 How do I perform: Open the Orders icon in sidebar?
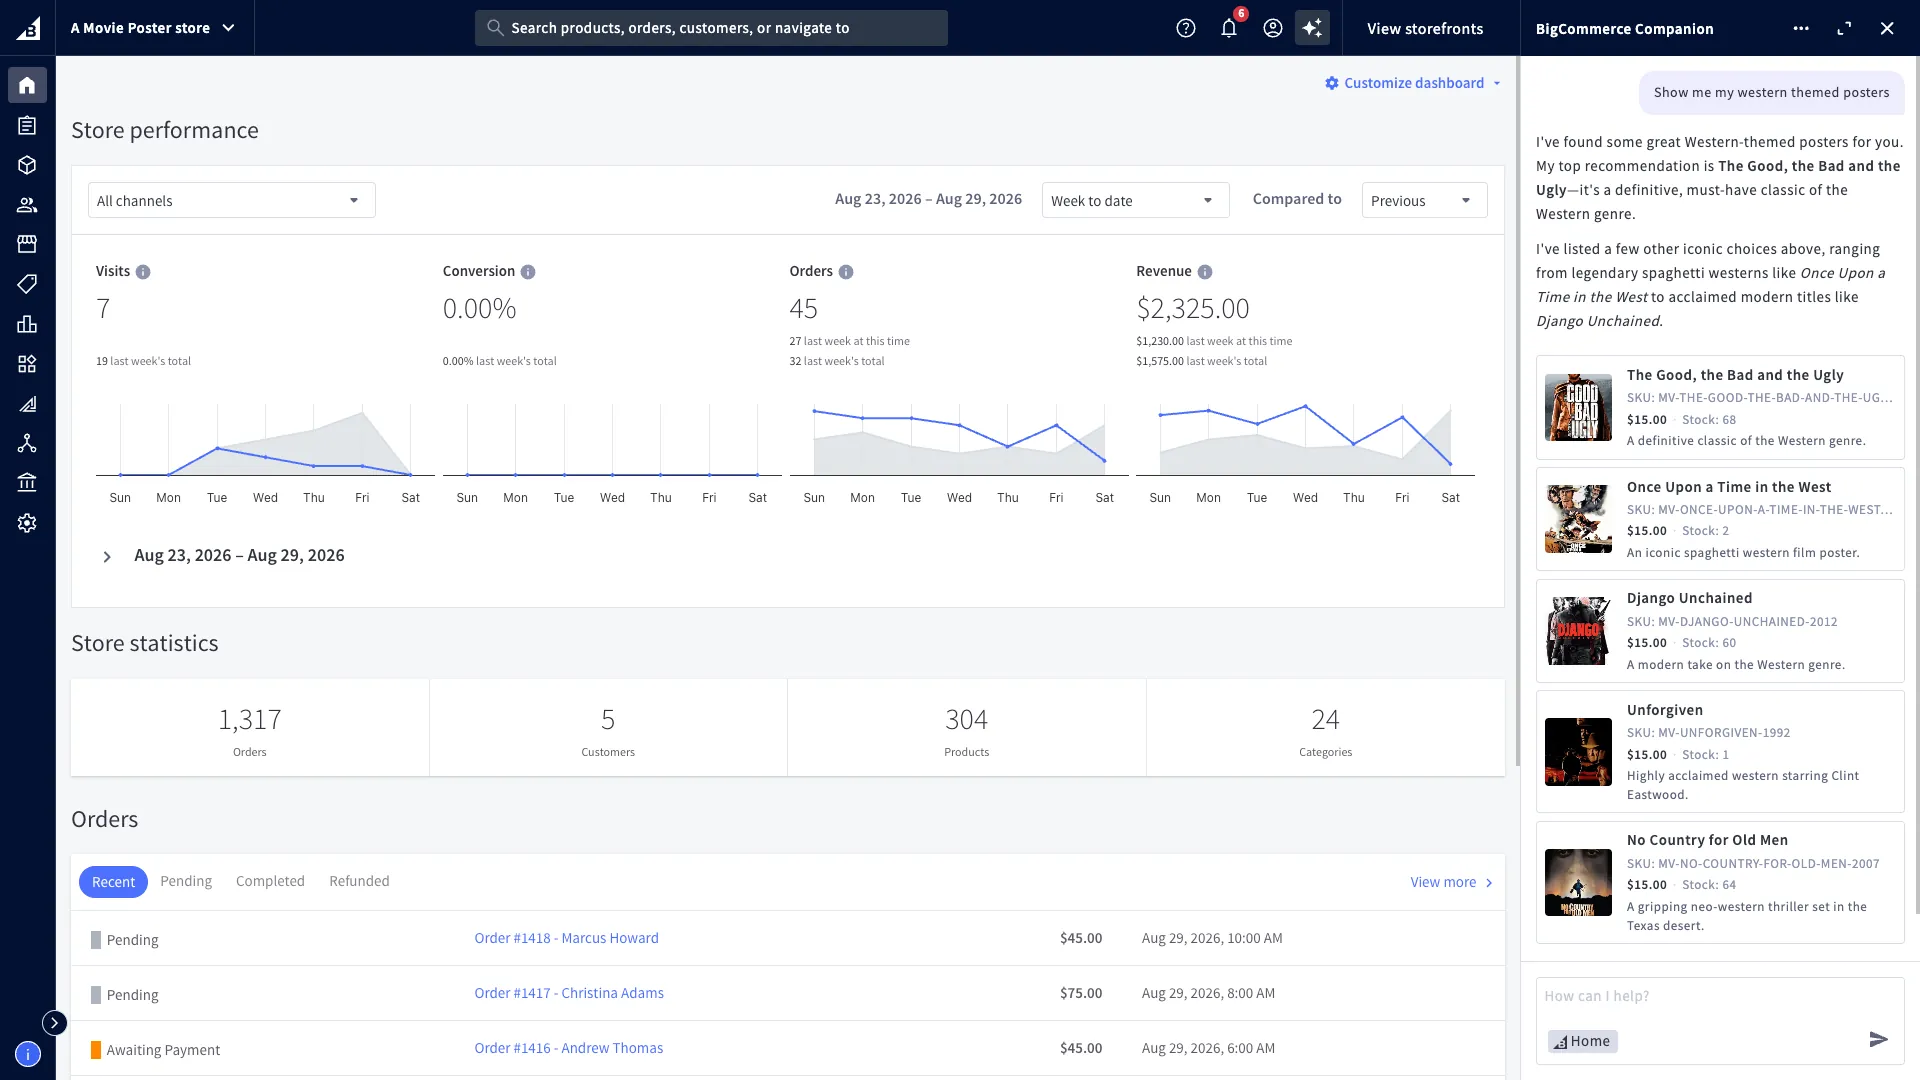[x=27, y=125]
